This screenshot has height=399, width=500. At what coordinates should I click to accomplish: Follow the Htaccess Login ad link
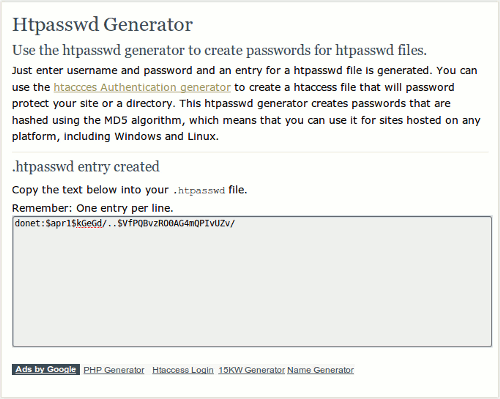pos(183,370)
